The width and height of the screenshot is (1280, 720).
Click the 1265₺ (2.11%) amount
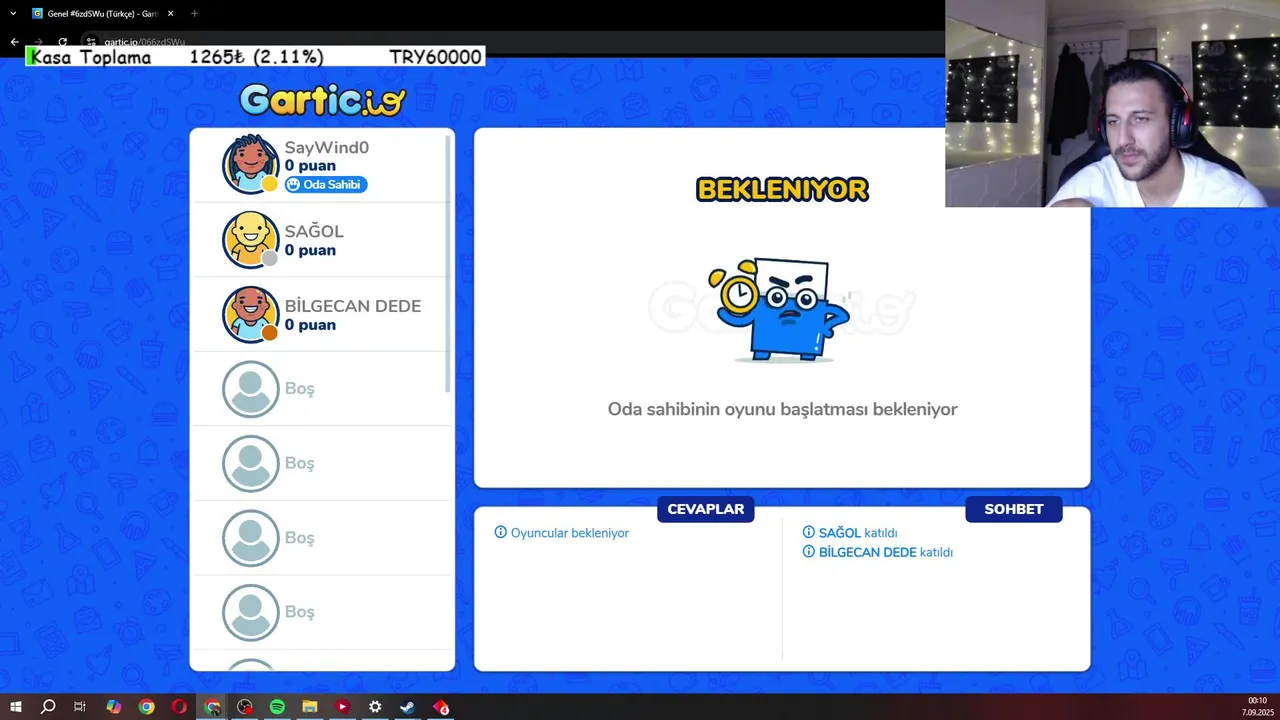pos(257,57)
